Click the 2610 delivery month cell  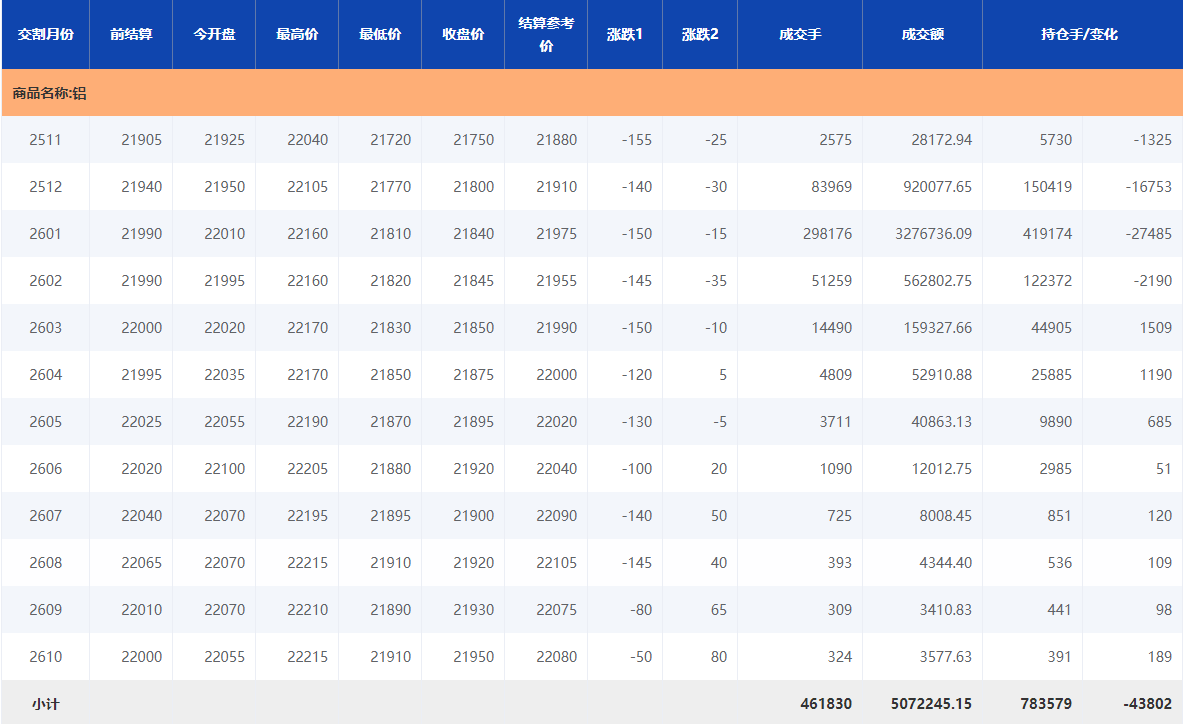[x=45, y=657]
